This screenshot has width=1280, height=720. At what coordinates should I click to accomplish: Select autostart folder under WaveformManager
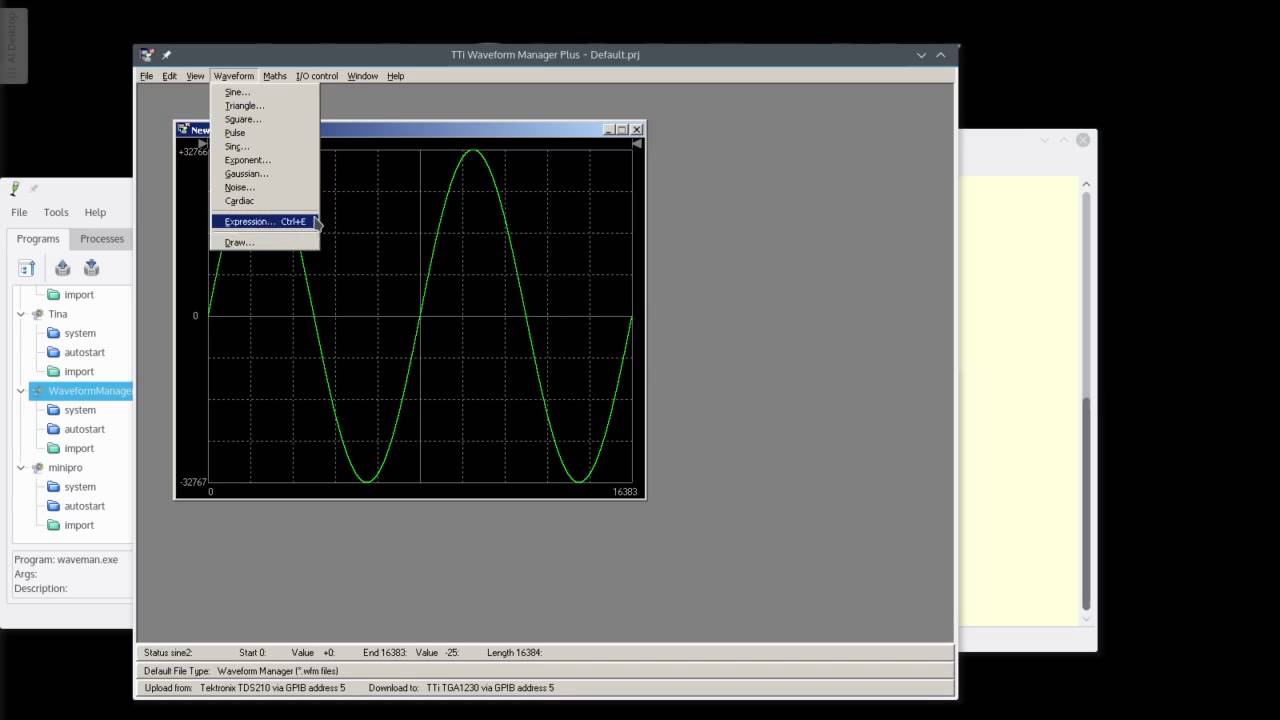pyautogui.click(x=84, y=429)
